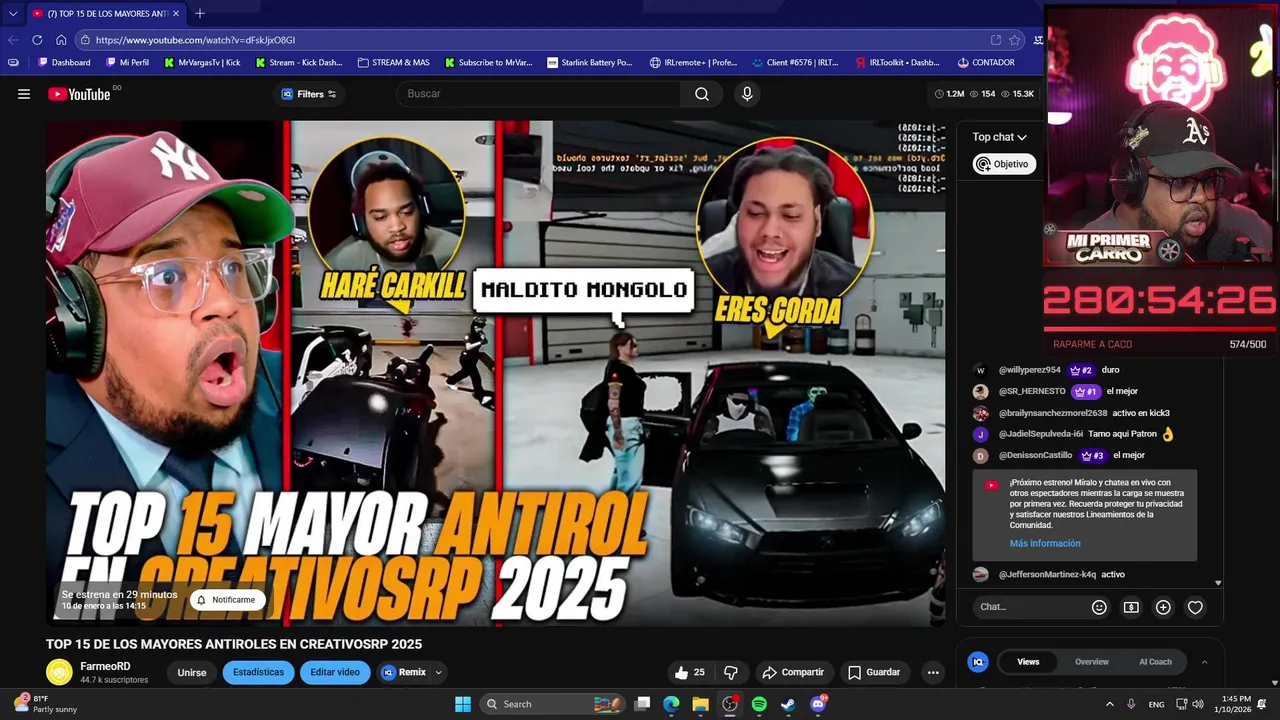Open FarmeoRD channel avatar
1280x720 pixels.
(x=59, y=673)
